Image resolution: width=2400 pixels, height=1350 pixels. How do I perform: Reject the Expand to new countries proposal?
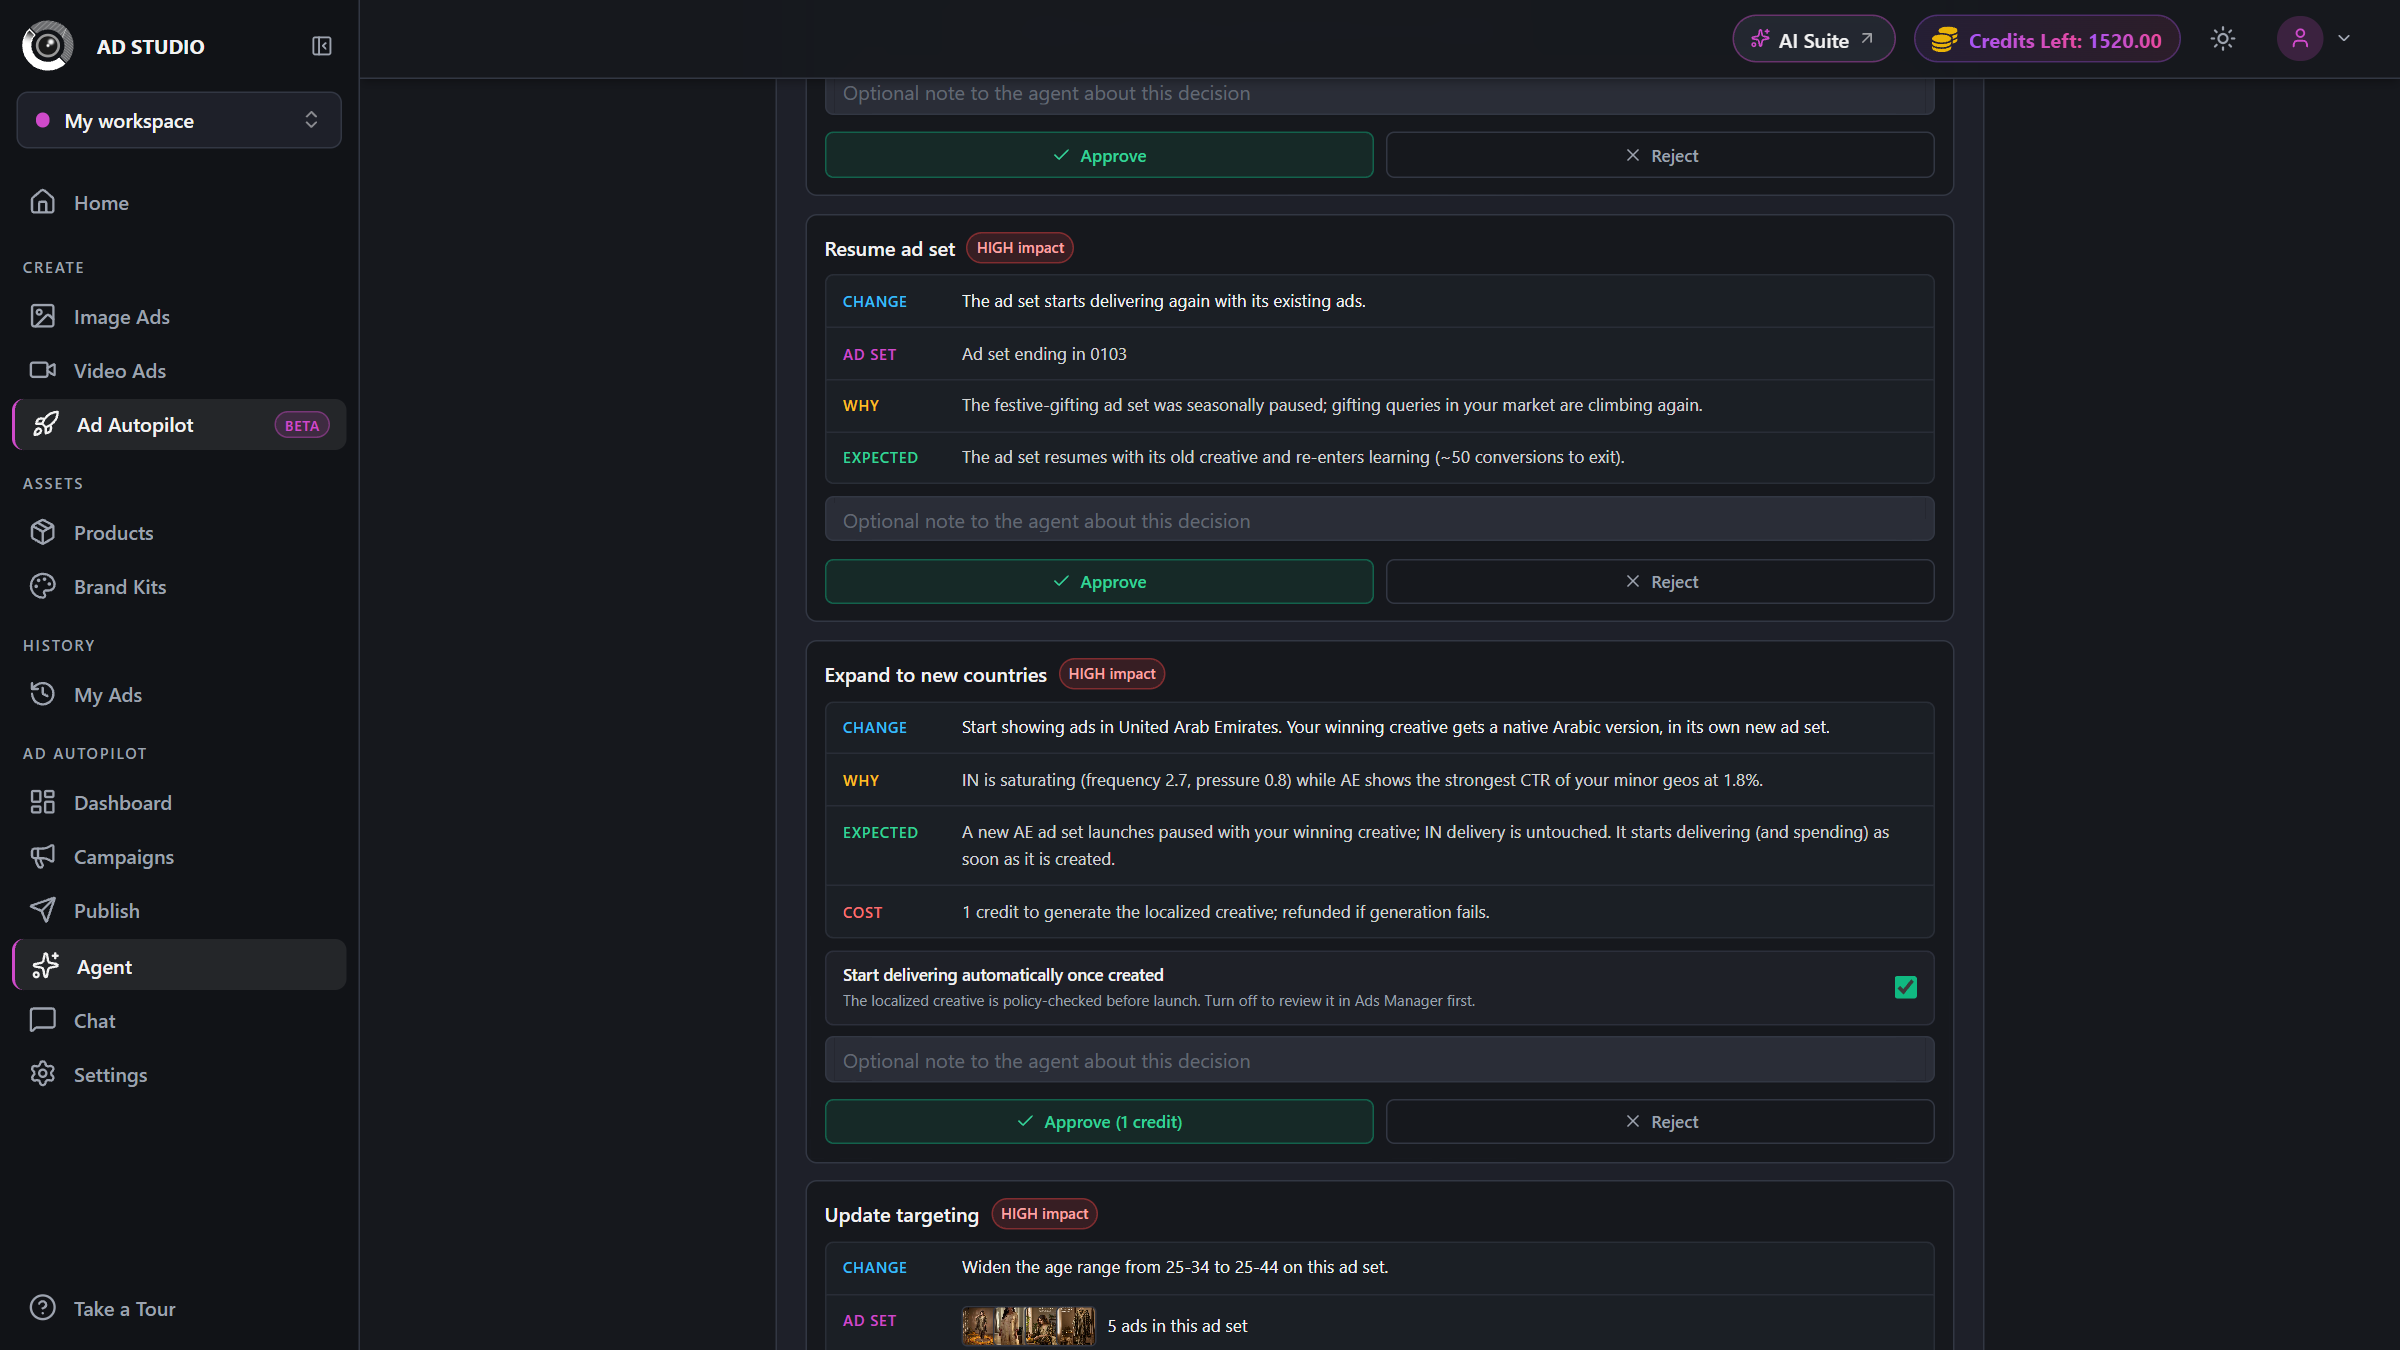tap(1660, 1122)
